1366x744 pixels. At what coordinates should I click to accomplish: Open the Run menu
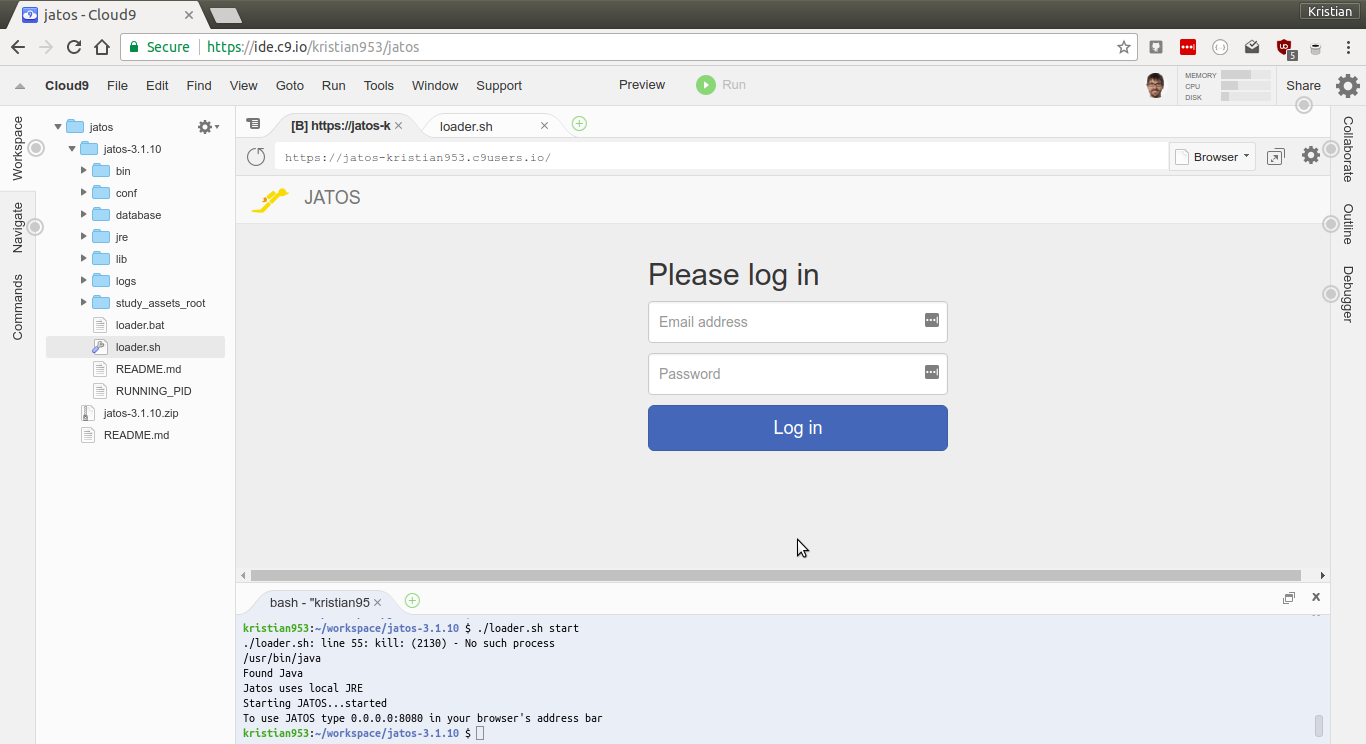point(333,86)
